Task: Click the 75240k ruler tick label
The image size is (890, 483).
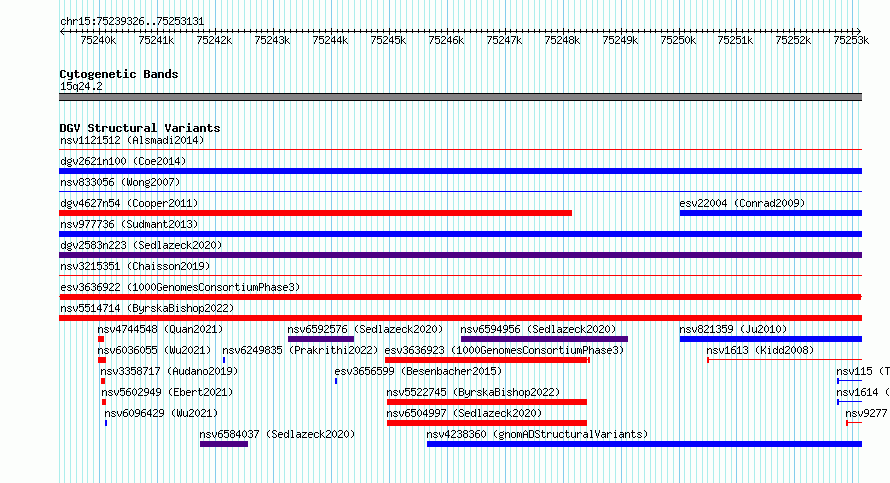Action: [98, 40]
